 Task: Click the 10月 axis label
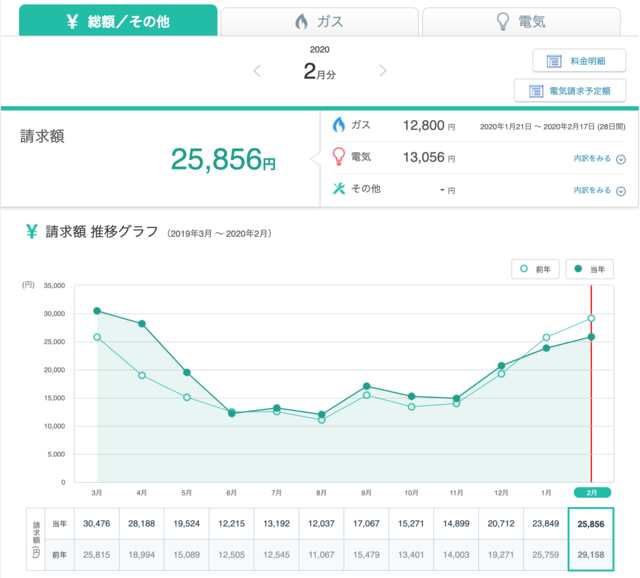coord(411,493)
